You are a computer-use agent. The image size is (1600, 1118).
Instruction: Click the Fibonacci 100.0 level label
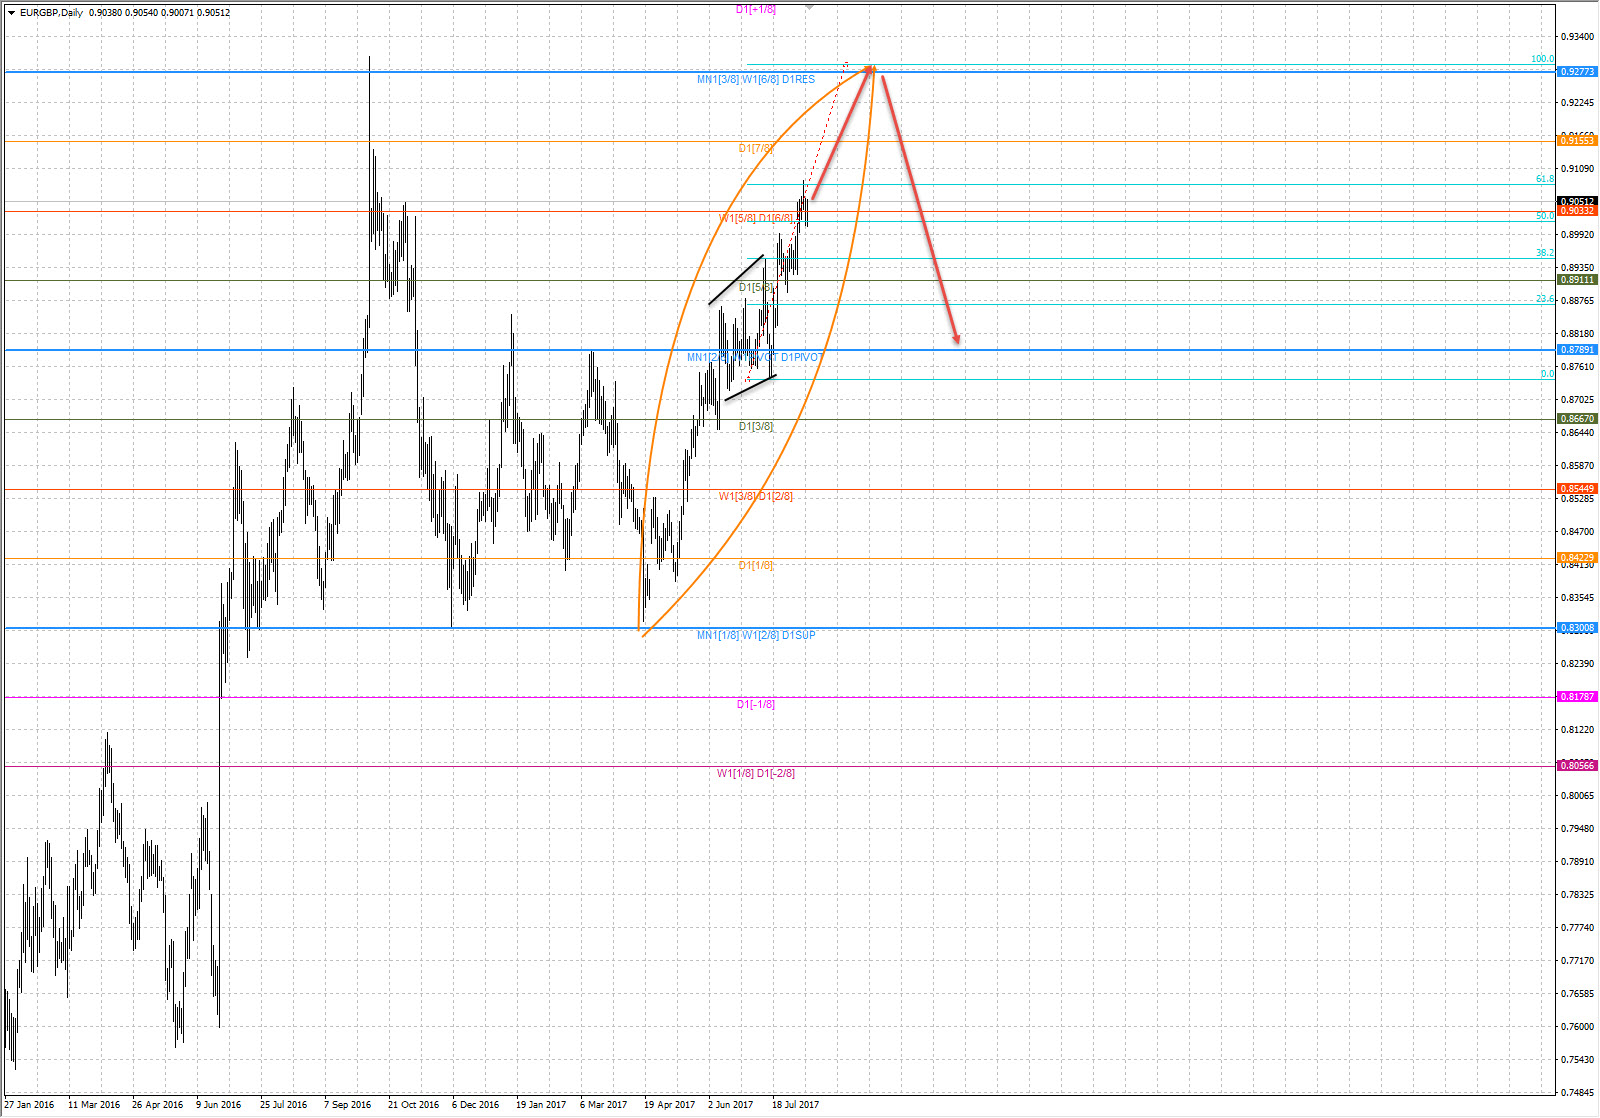pos(1542,59)
